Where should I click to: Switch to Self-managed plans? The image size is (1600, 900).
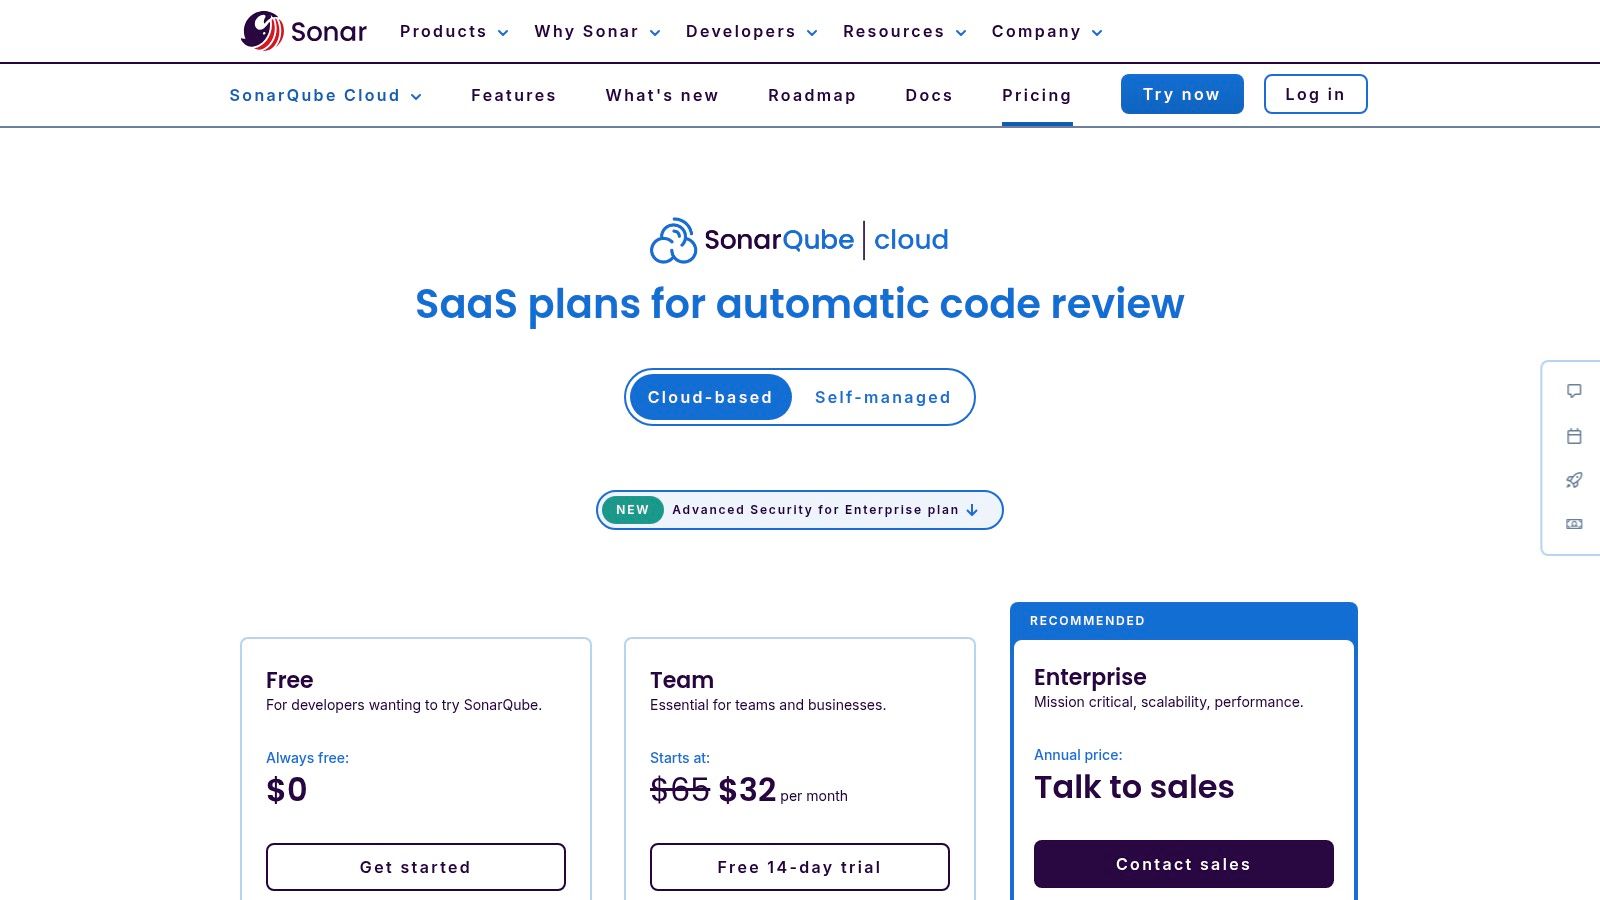(x=882, y=397)
